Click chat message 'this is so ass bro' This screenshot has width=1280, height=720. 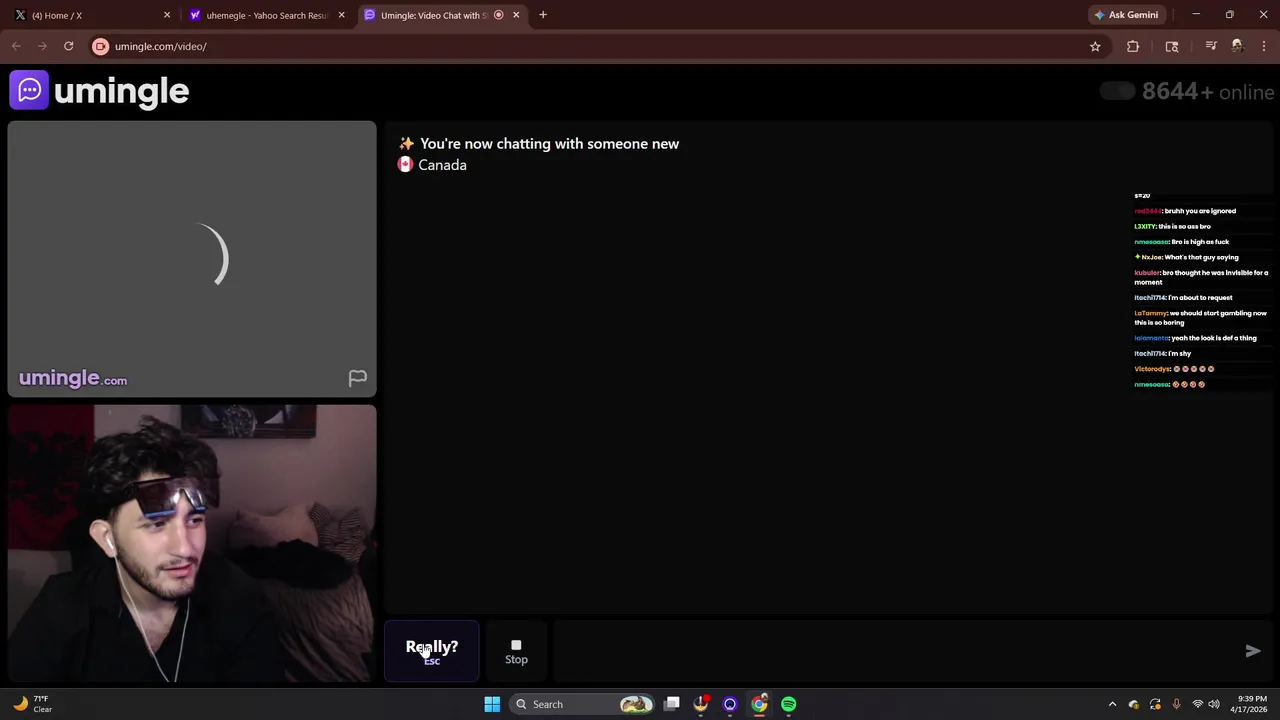pos(1184,226)
